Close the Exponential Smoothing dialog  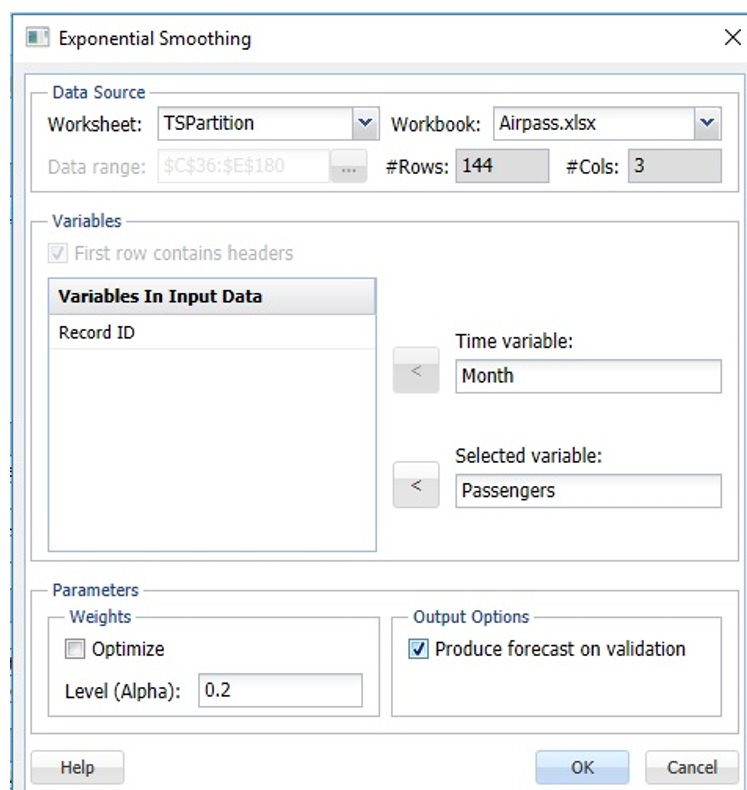point(731,39)
